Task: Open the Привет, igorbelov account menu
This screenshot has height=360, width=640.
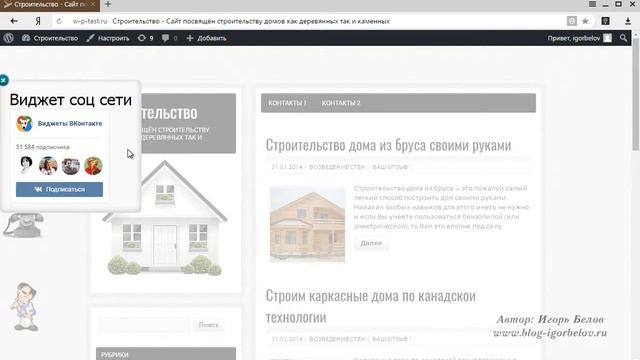Action: (x=580, y=38)
